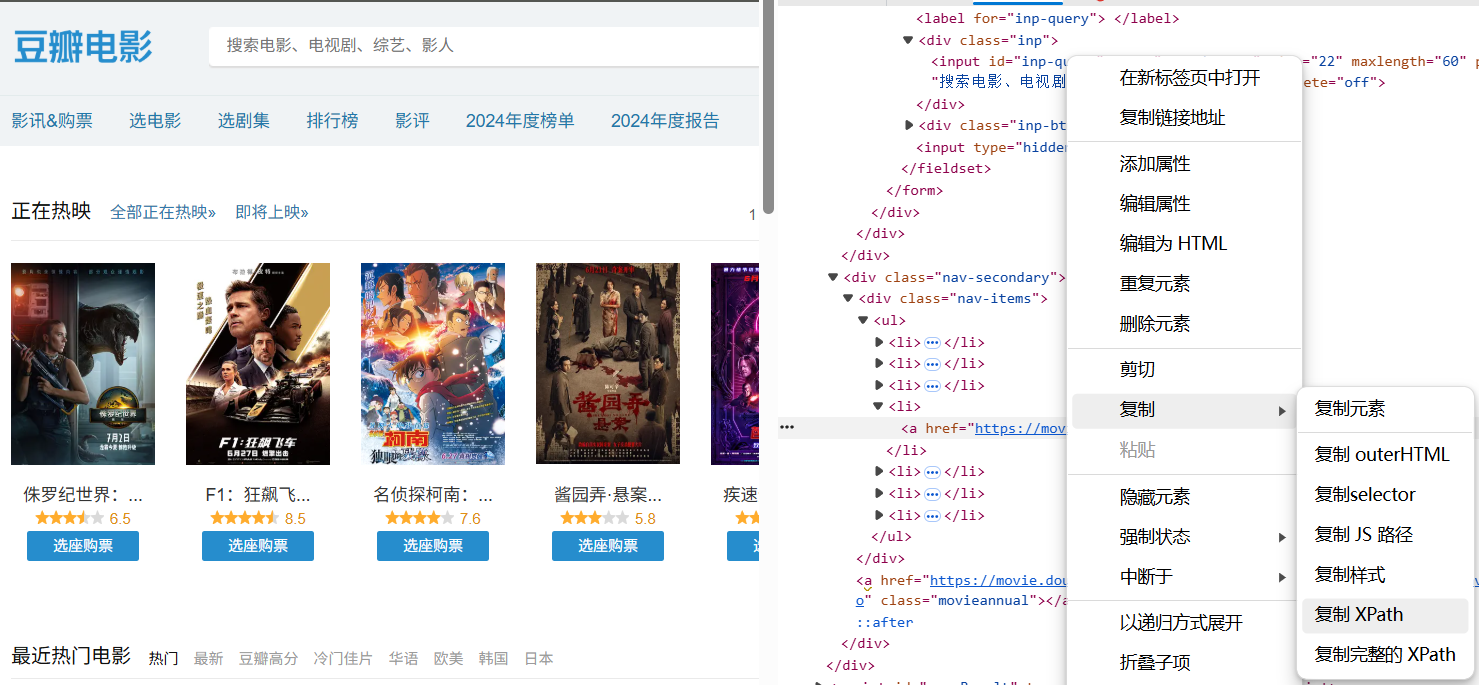The width and height of the screenshot is (1479, 685).
Task: Open 即将上映 link
Action: tap(272, 212)
